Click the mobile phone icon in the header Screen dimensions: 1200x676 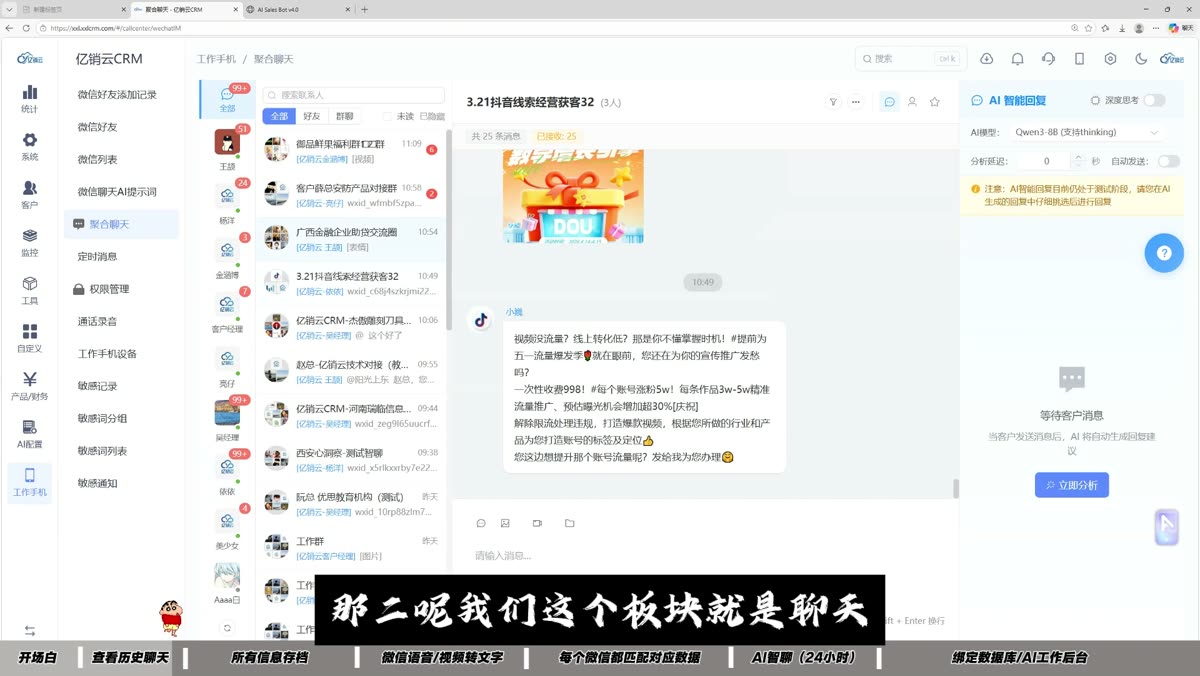coord(1079,59)
